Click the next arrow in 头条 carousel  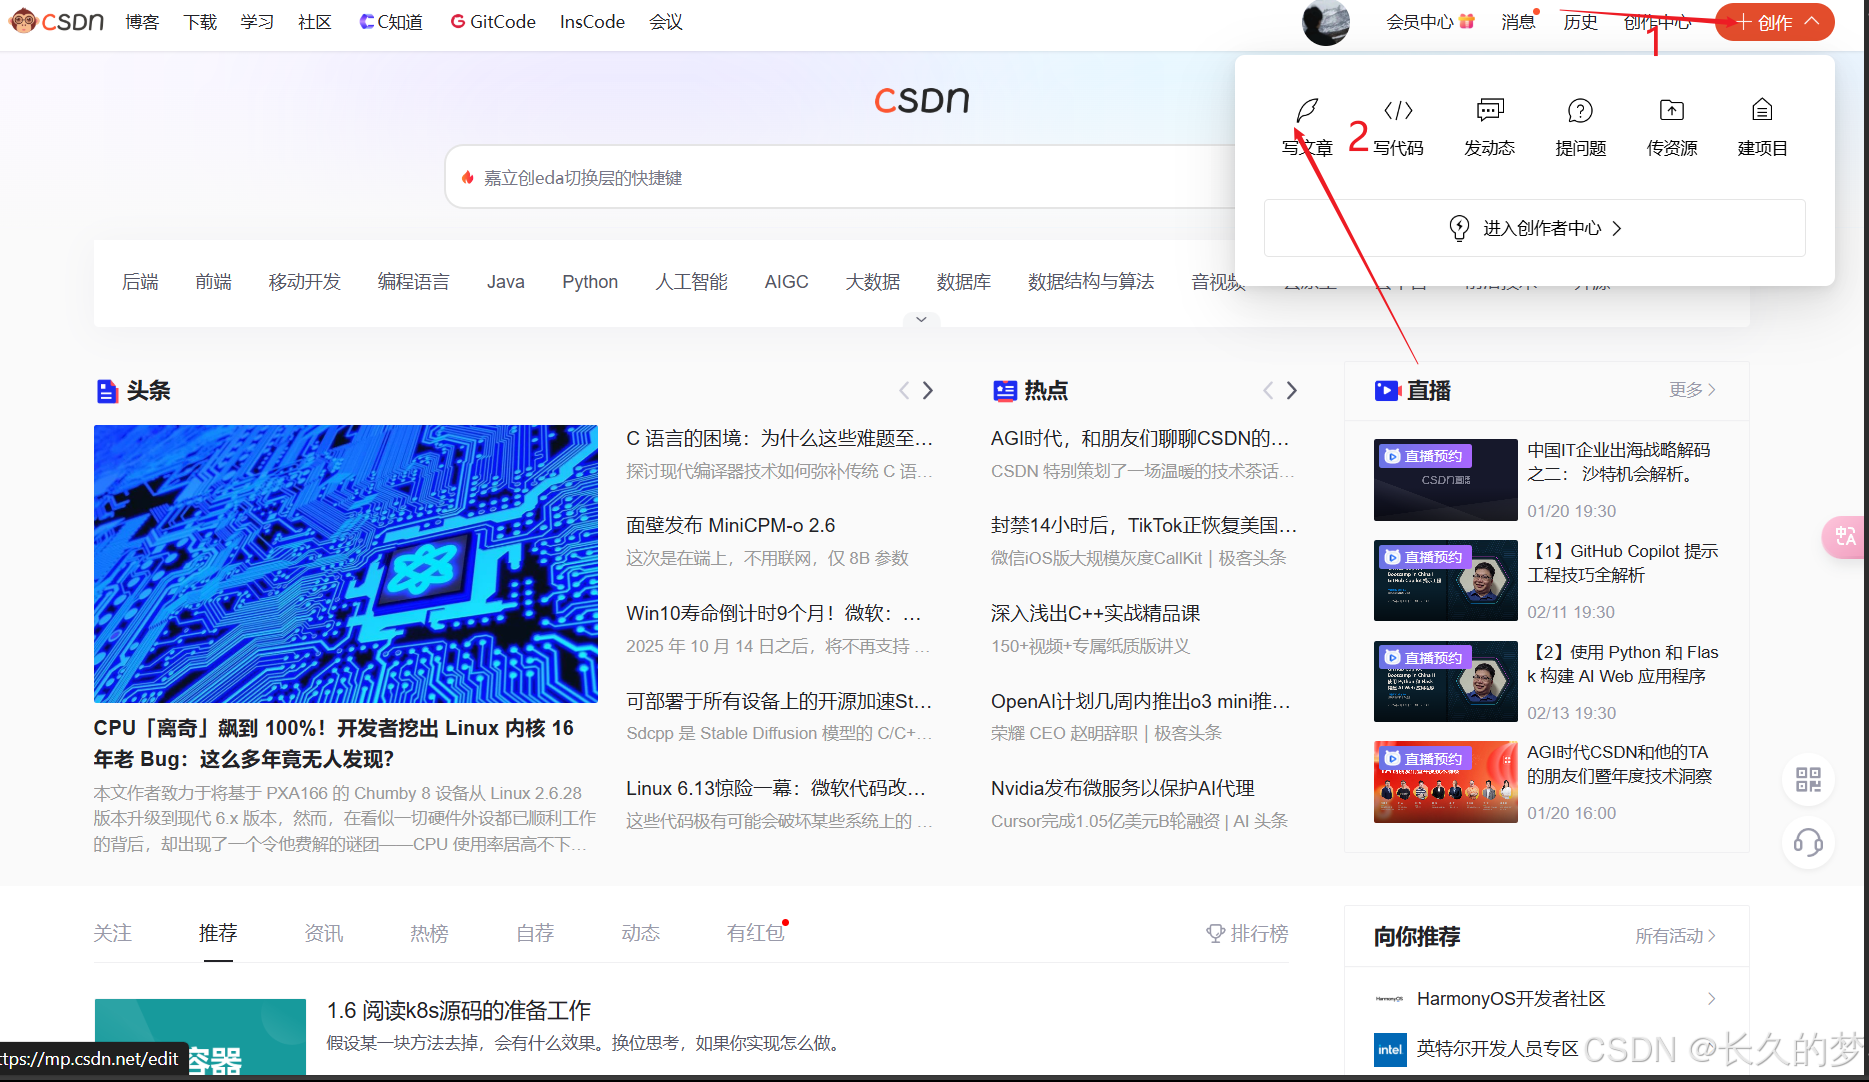(927, 390)
